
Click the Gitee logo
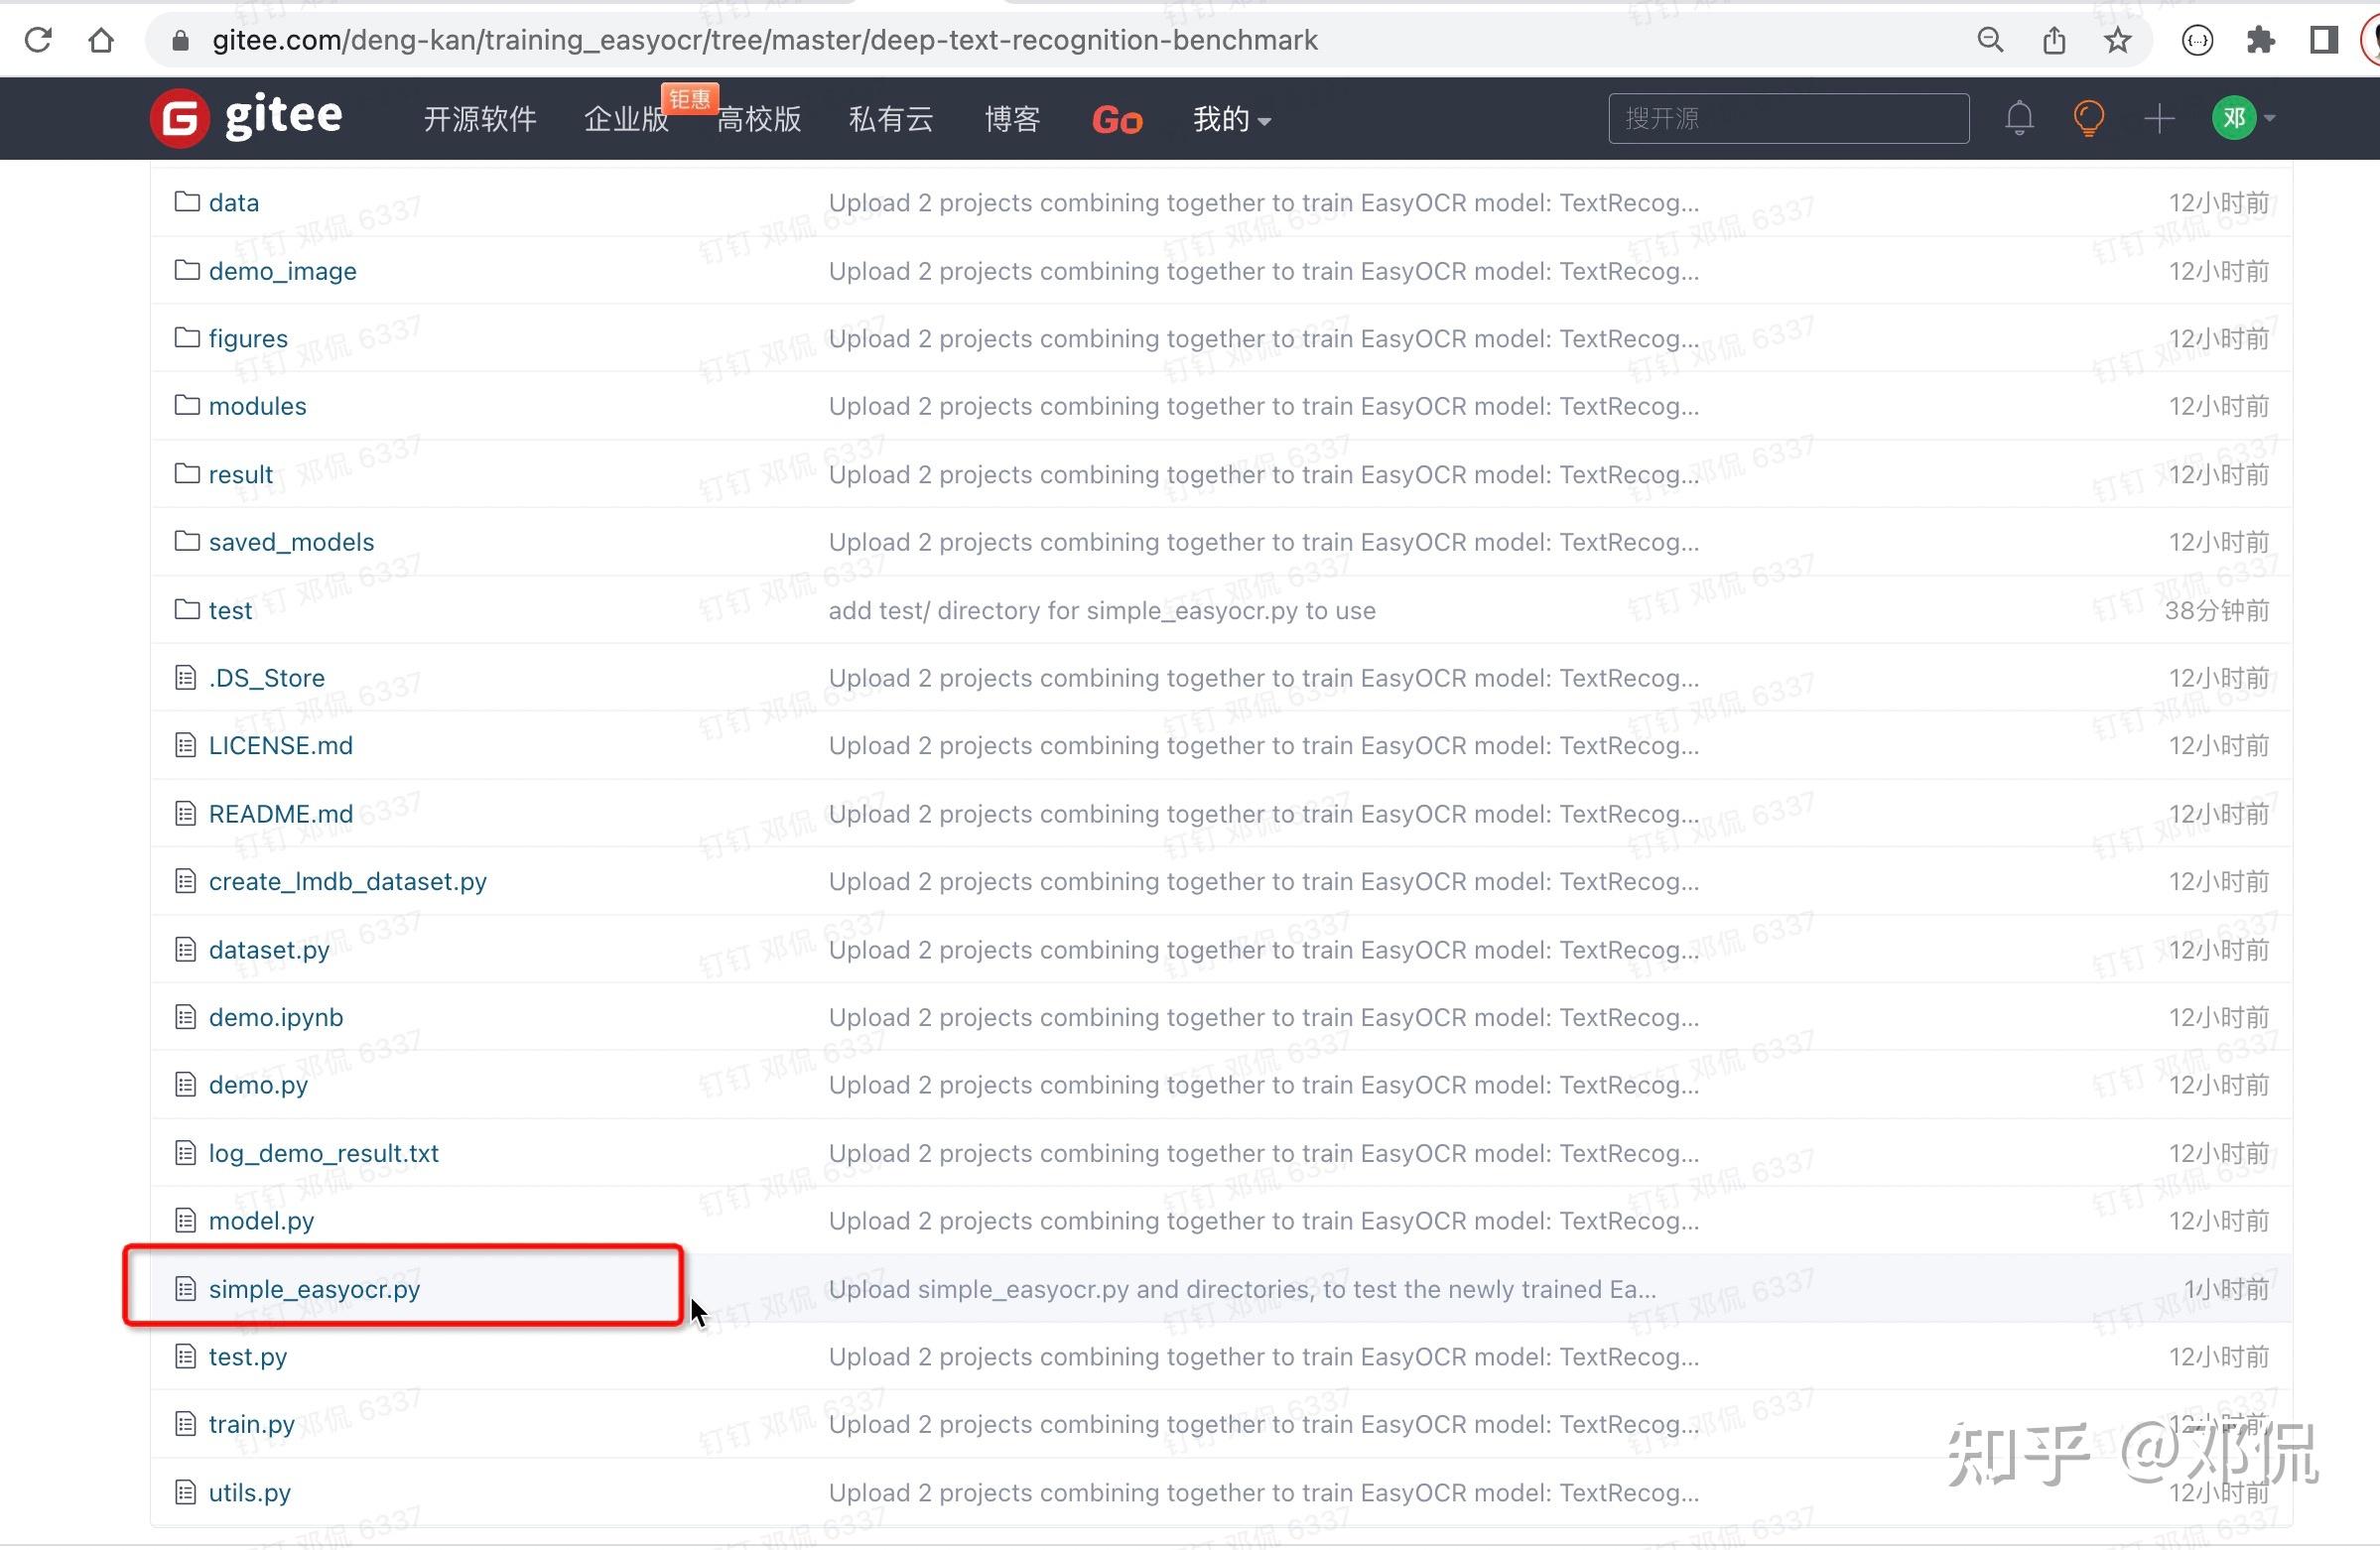(246, 118)
